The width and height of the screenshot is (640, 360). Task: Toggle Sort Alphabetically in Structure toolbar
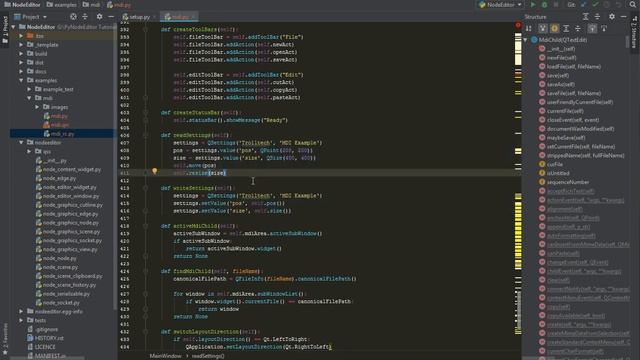(x=529, y=29)
